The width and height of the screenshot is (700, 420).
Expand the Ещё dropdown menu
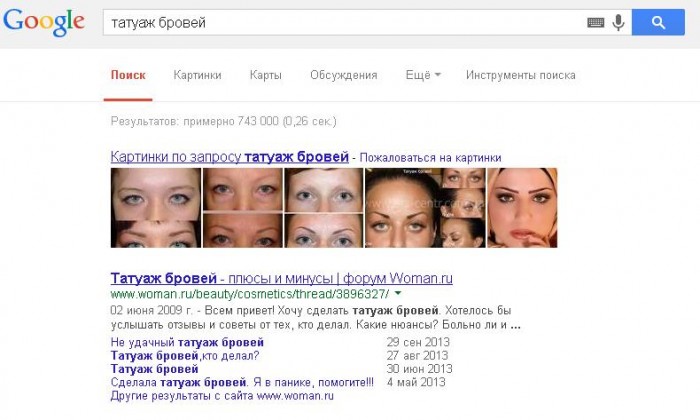pyautogui.click(x=423, y=75)
